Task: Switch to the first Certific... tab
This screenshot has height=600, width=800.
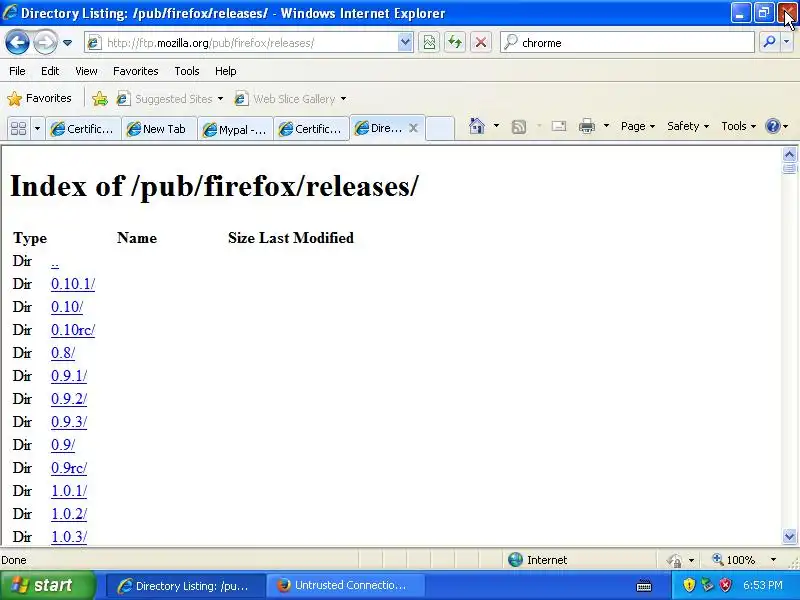Action: tap(83, 129)
